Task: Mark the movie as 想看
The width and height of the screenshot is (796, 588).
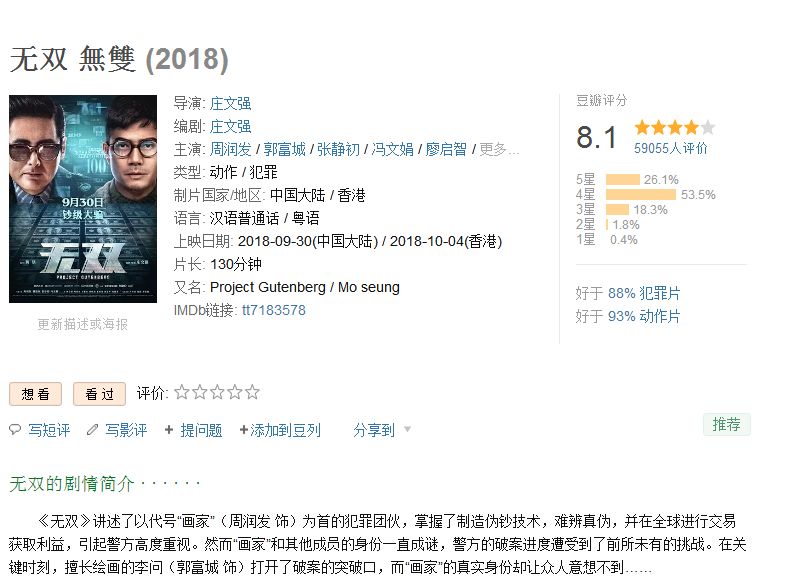Action: pyautogui.click(x=36, y=394)
